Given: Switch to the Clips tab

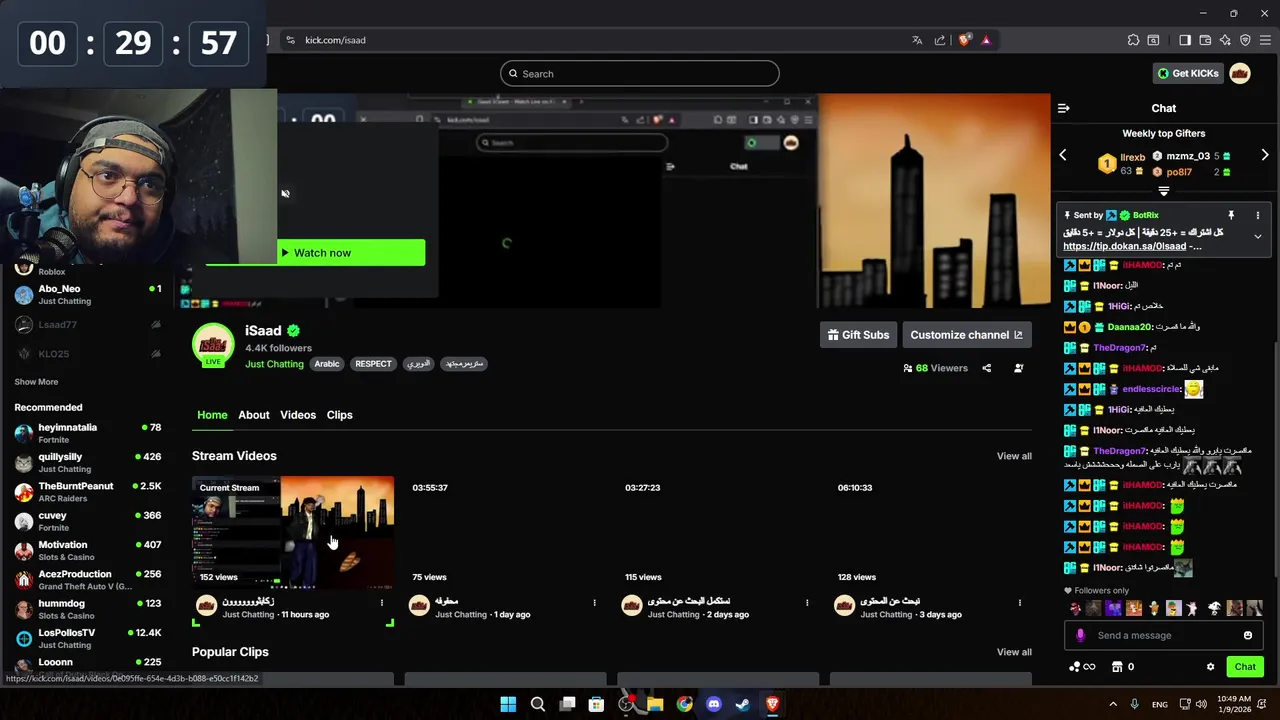Looking at the screenshot, I should pyautogui.click(x=340, y=415).
